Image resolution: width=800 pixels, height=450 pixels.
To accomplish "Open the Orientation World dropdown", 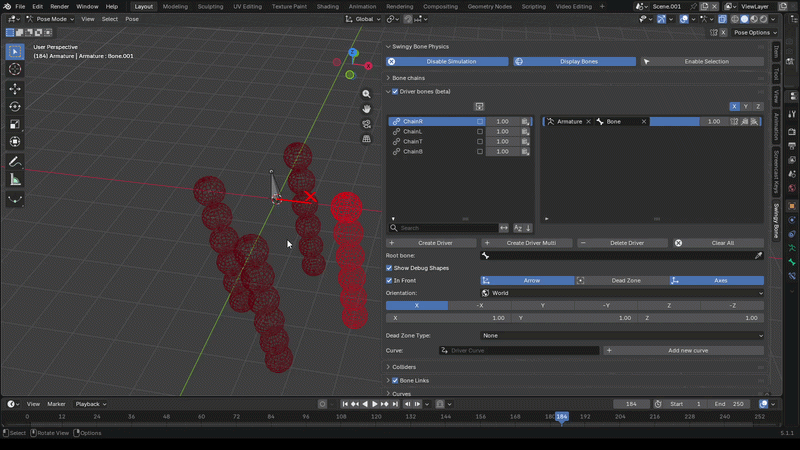I will [622, 293].
